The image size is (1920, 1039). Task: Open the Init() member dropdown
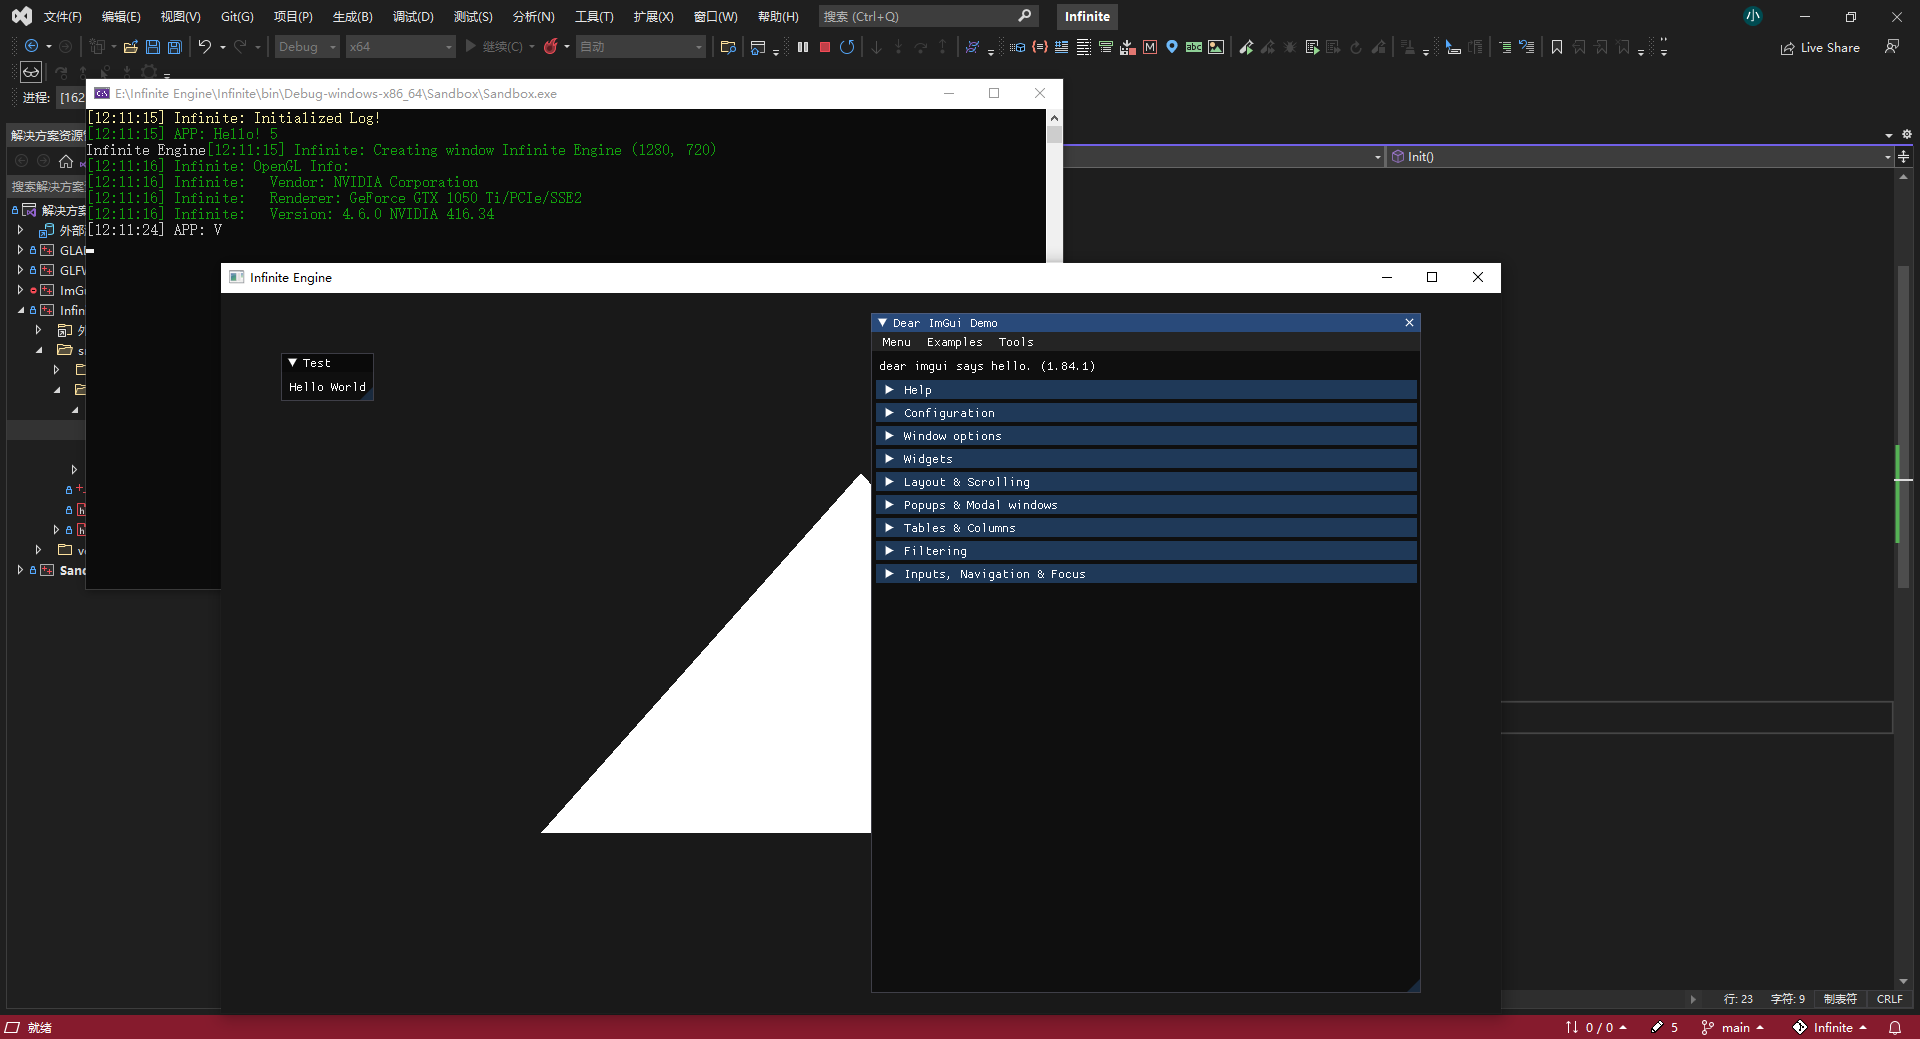(1640, 157)
